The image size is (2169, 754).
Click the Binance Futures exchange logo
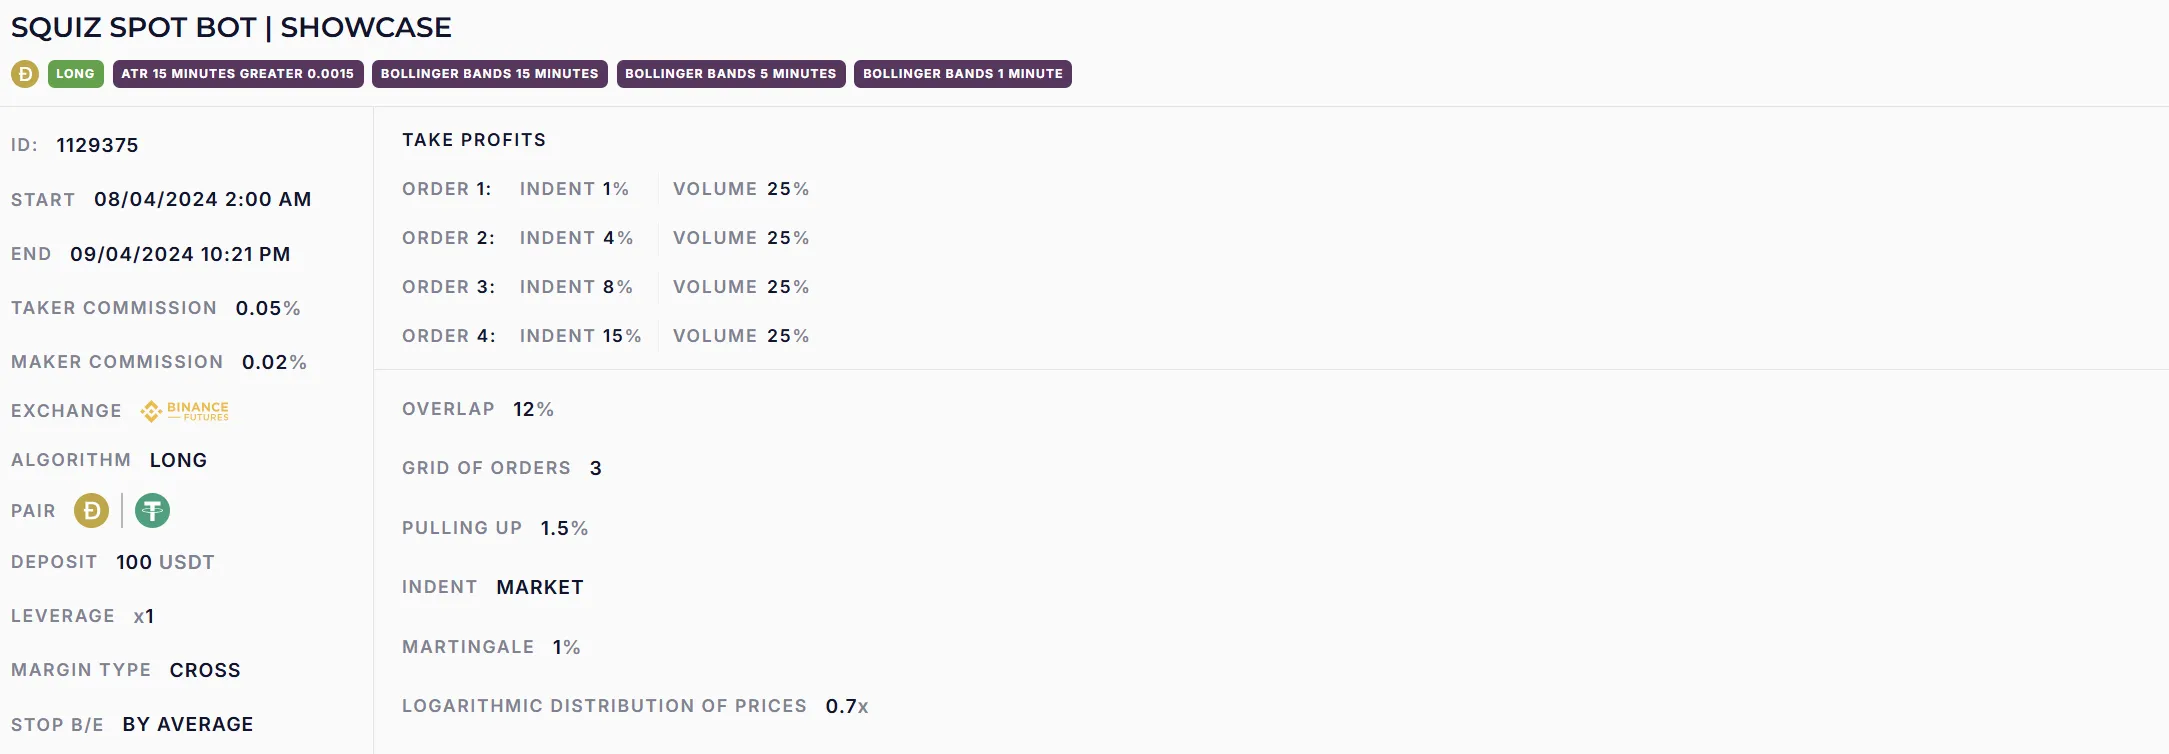point(185,411)
